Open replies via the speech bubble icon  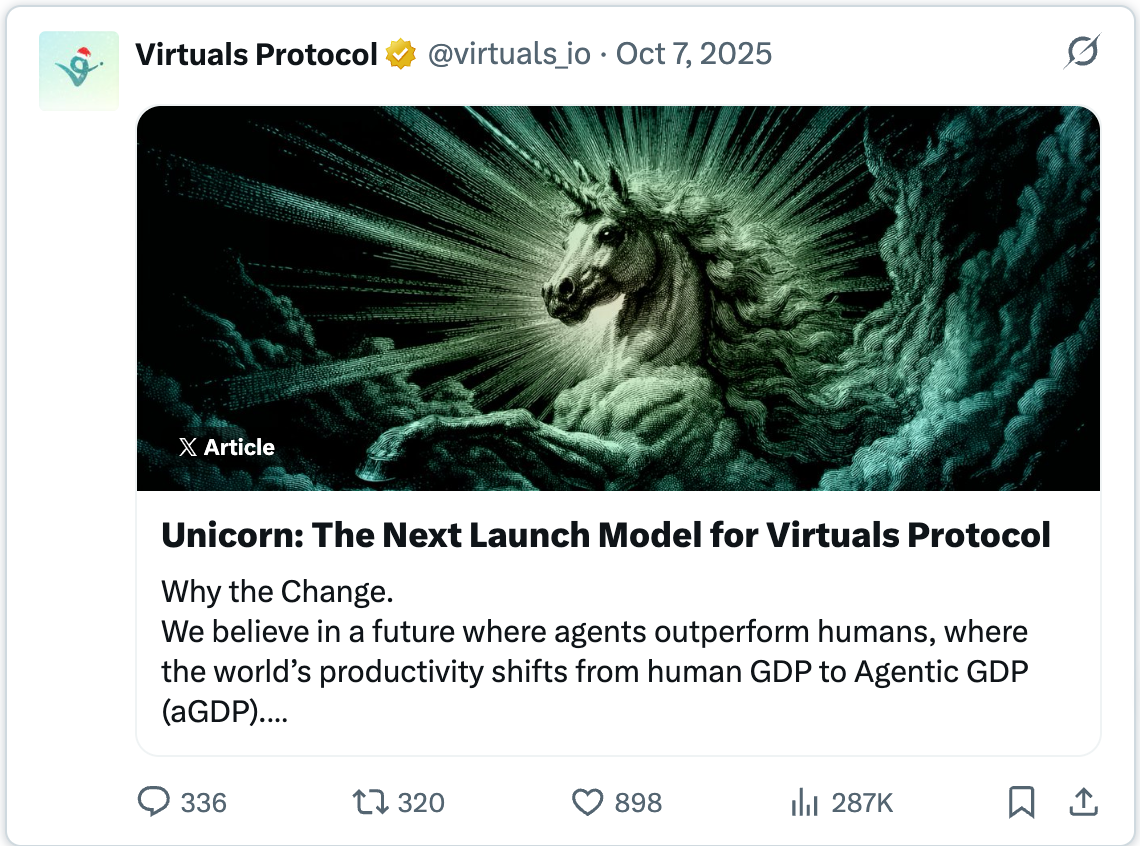155,801
